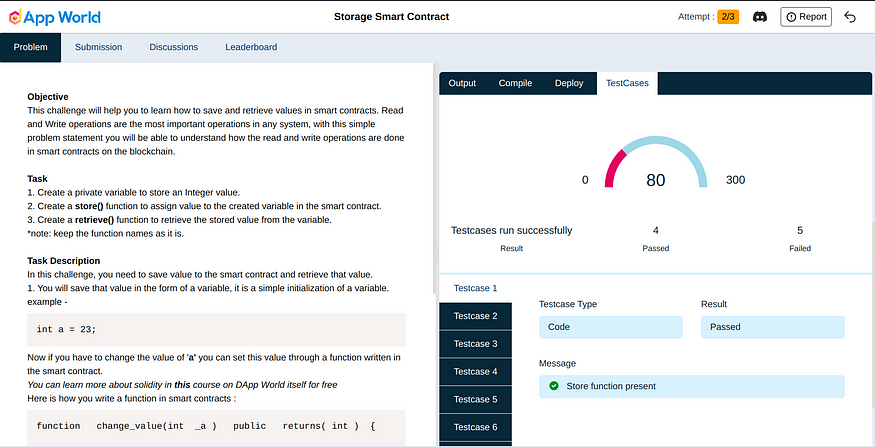Click the gauge maximum value 300

[735, 180]
